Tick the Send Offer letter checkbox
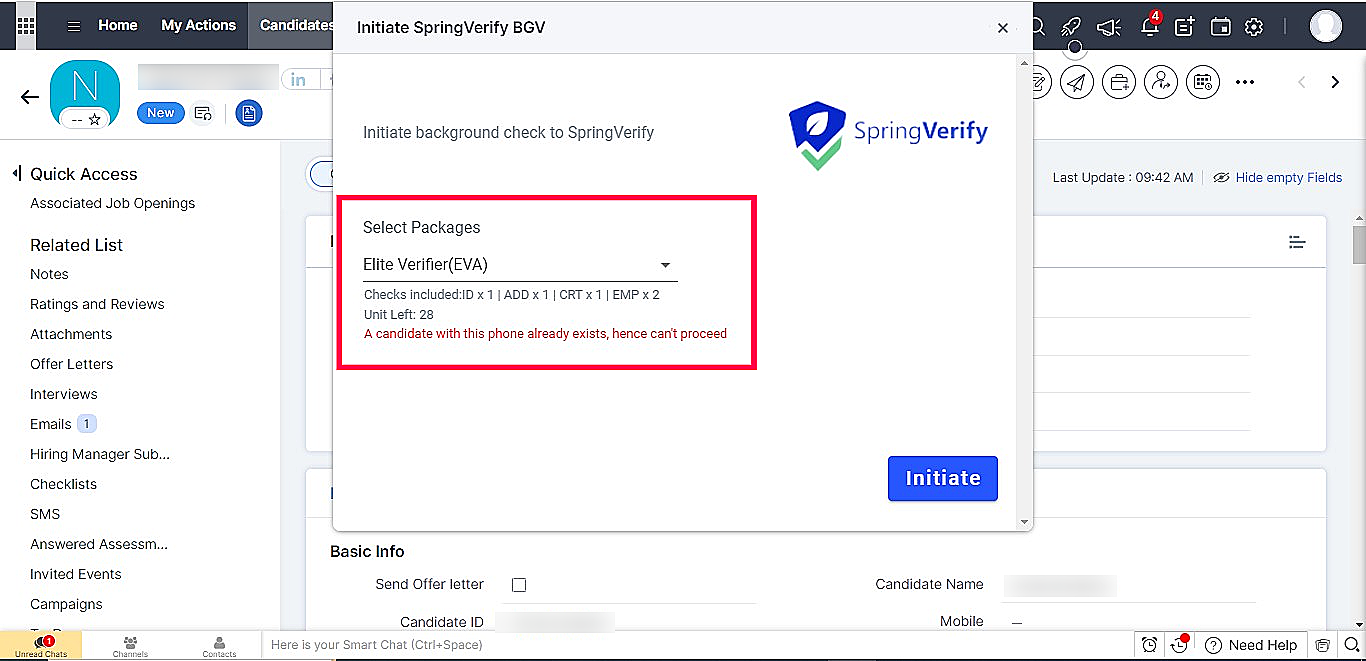1366x661 pixels. point(519,585)
